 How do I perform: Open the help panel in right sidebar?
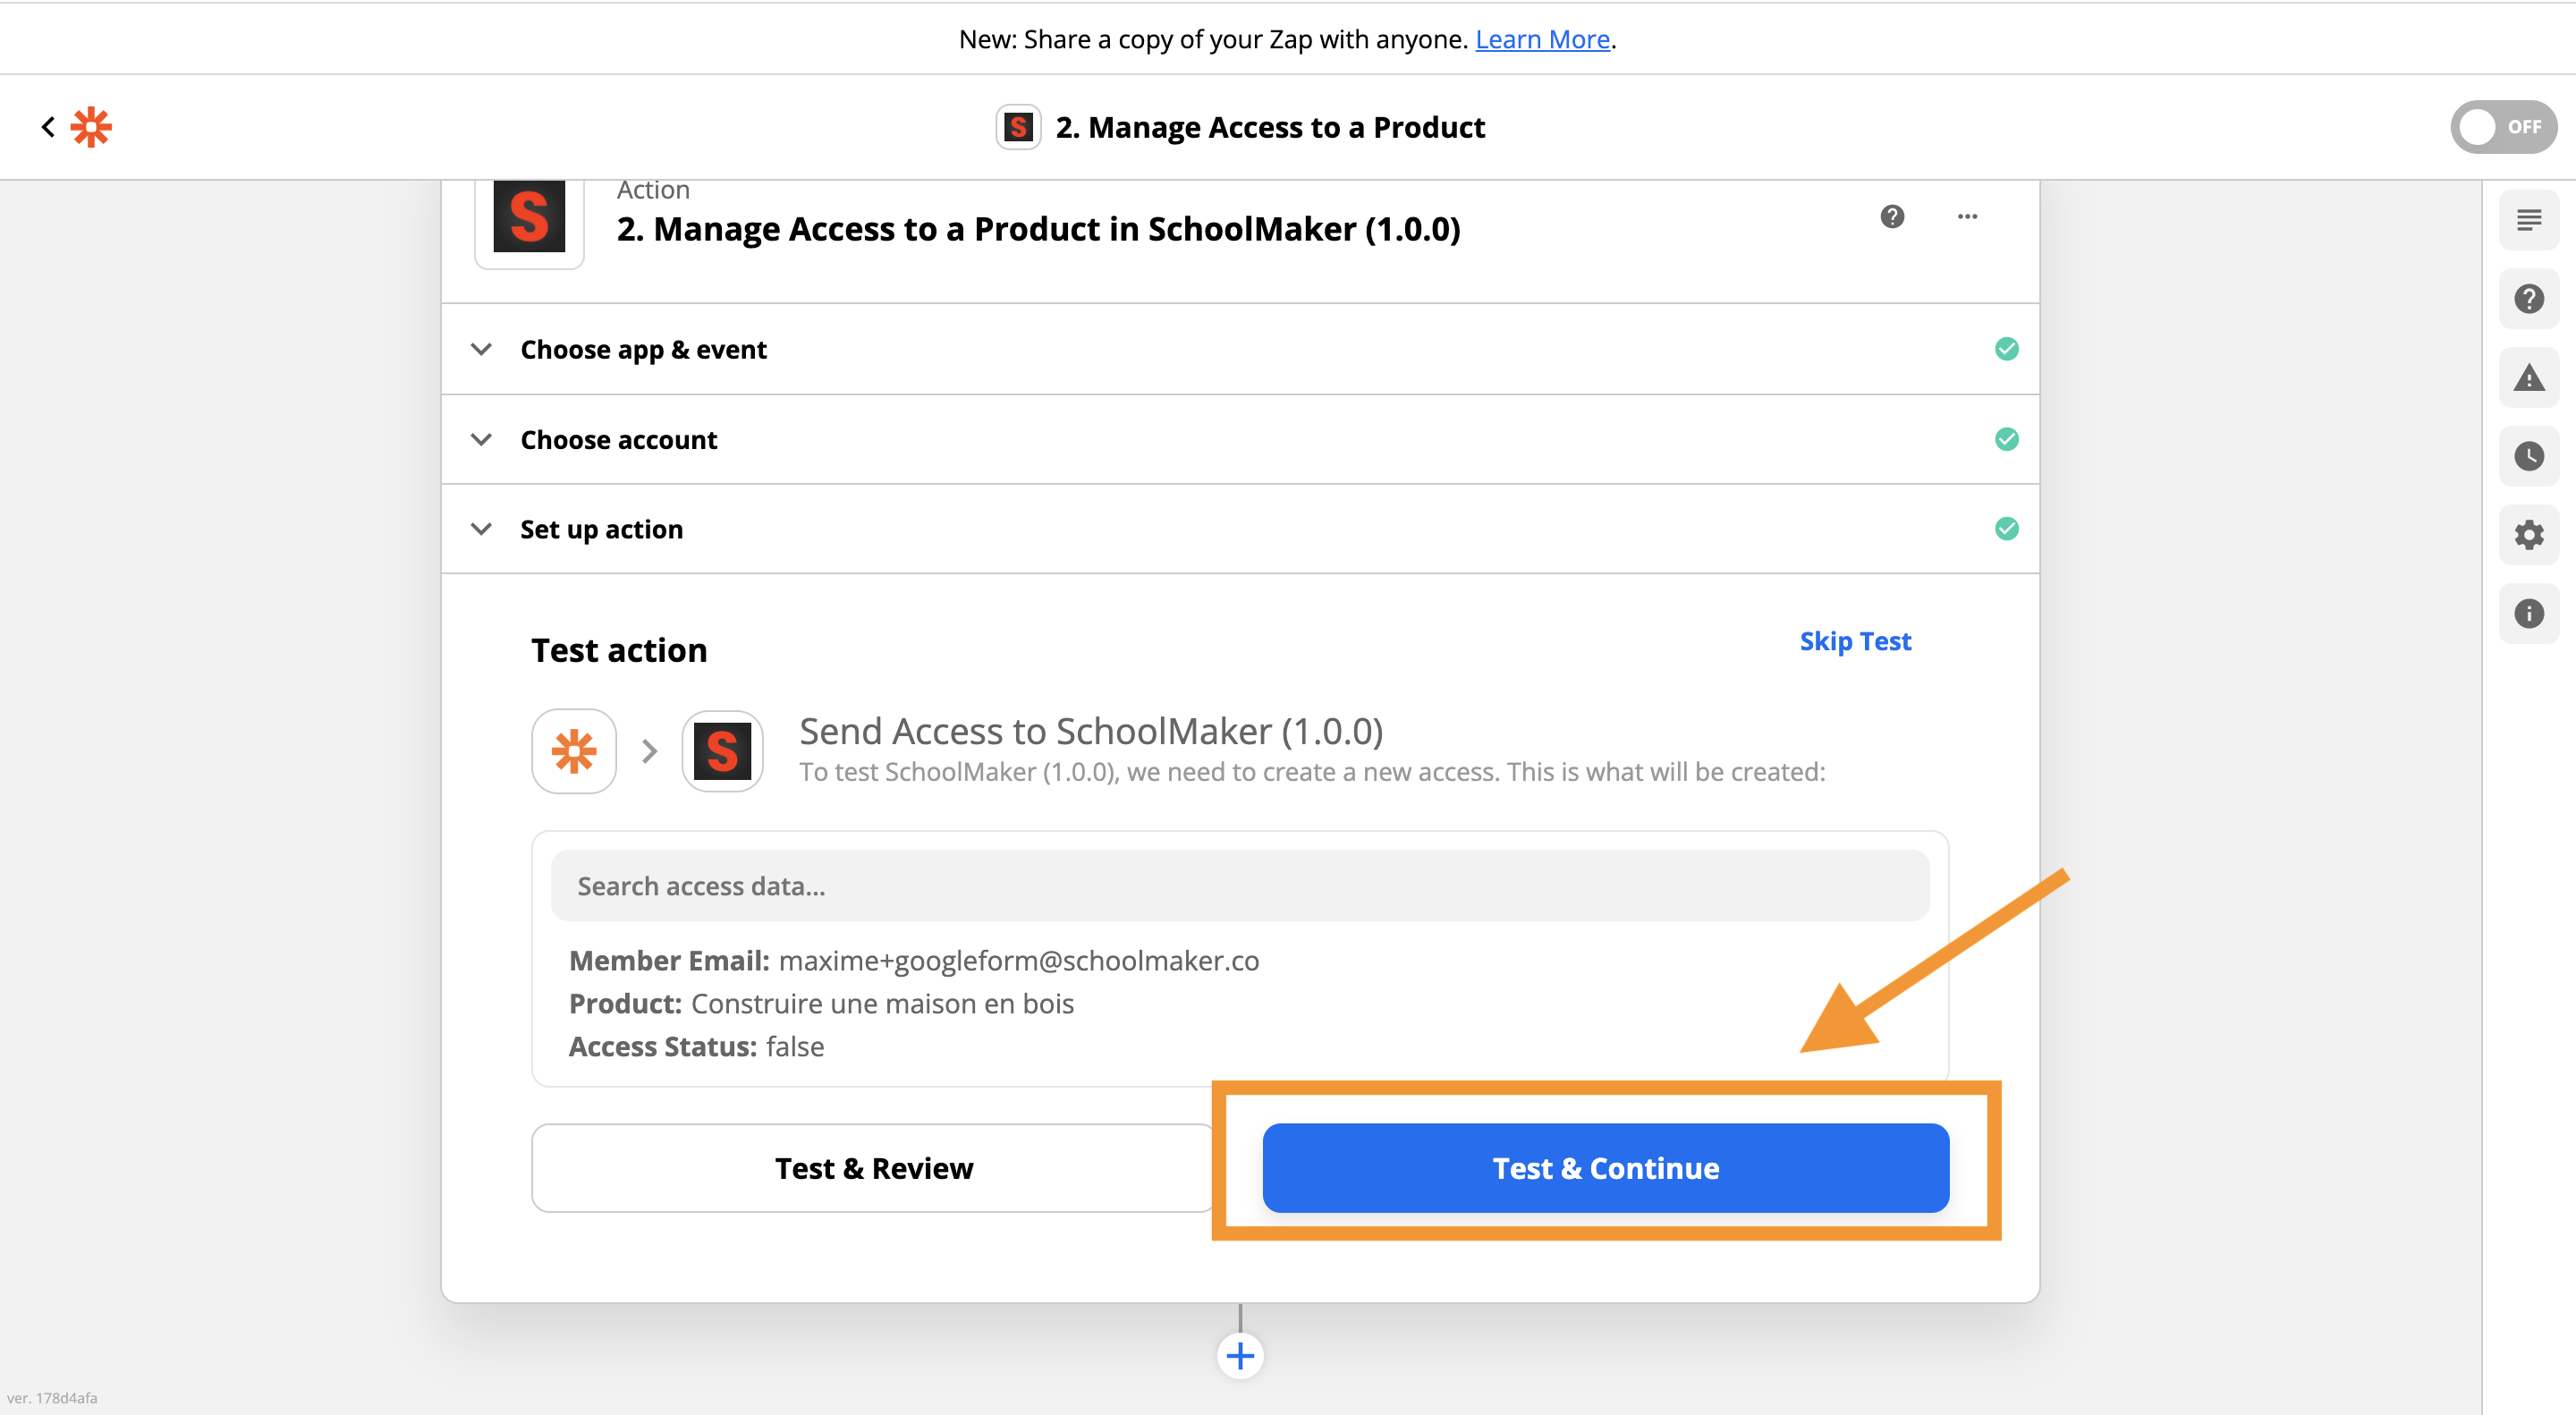coord(2528,298)
